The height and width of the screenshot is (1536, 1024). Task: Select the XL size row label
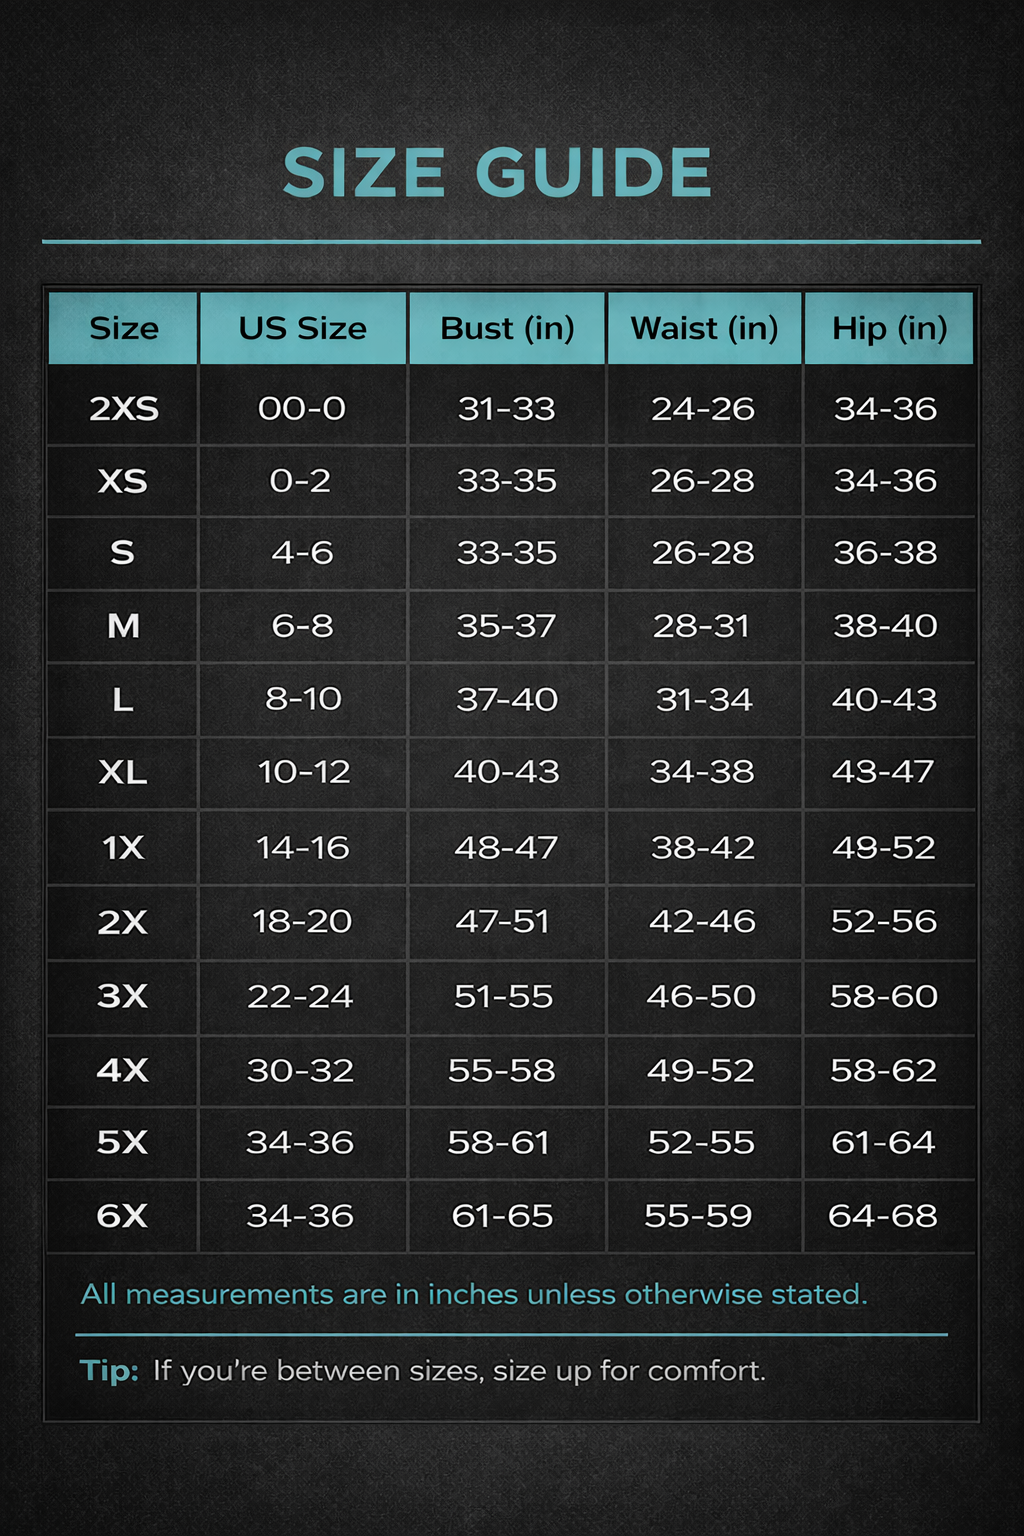[x=123, y=772]
